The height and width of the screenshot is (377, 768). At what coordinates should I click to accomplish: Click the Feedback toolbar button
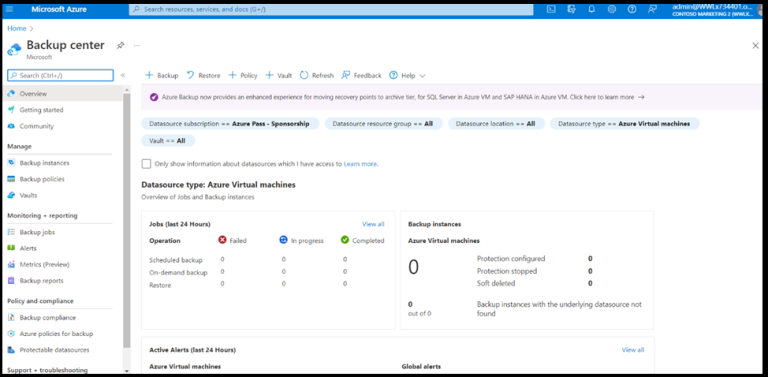[361, 75]
